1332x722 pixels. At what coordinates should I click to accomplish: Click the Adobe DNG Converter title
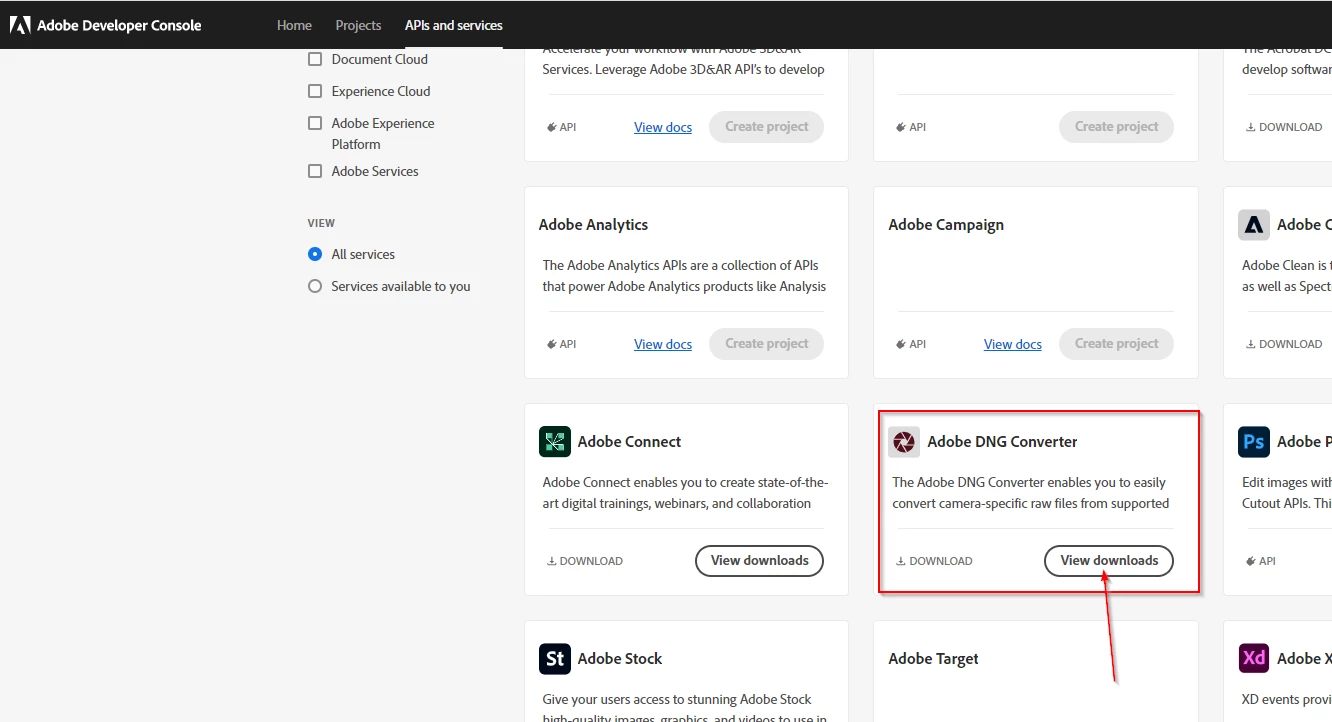coord(1002,441)
